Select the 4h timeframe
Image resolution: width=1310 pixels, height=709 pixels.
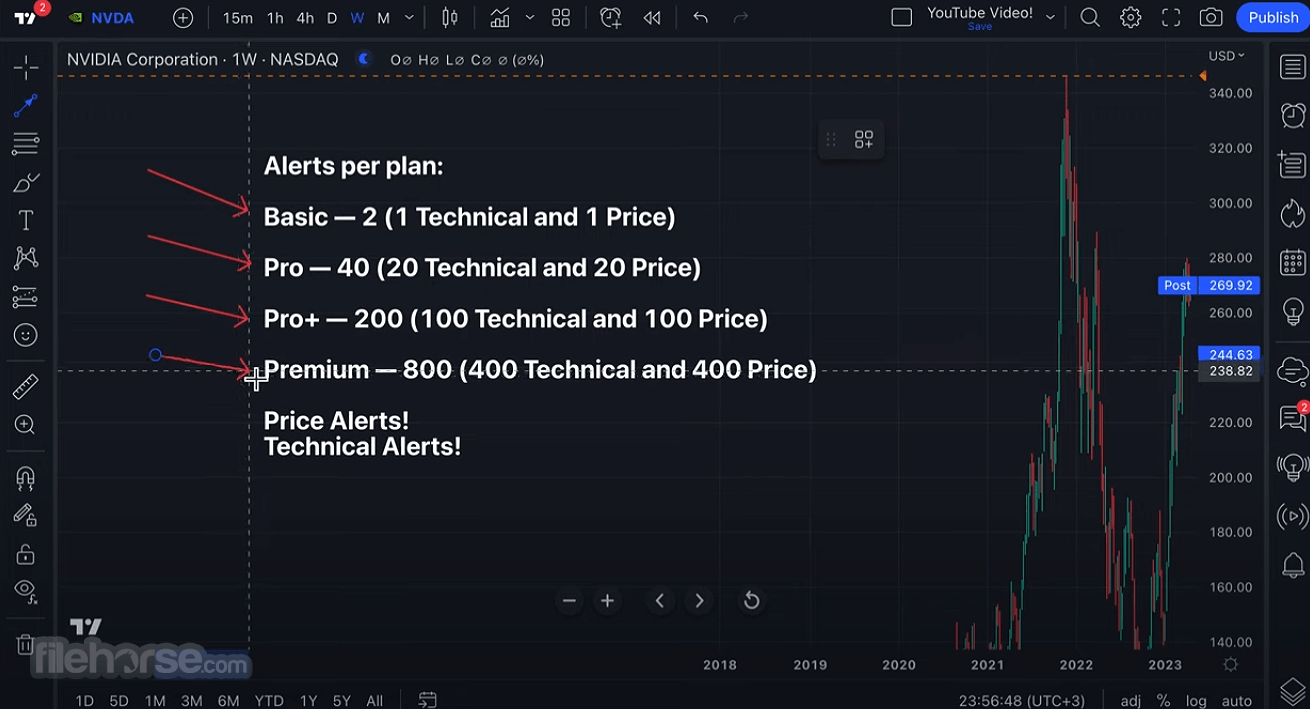click(305, 18)
